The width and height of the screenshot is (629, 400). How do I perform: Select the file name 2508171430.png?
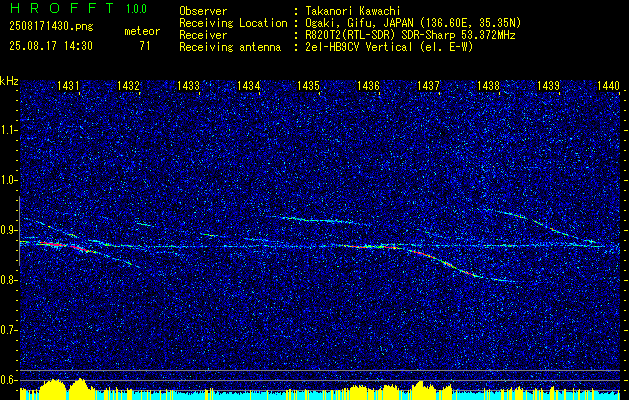[x=51, y=26]
